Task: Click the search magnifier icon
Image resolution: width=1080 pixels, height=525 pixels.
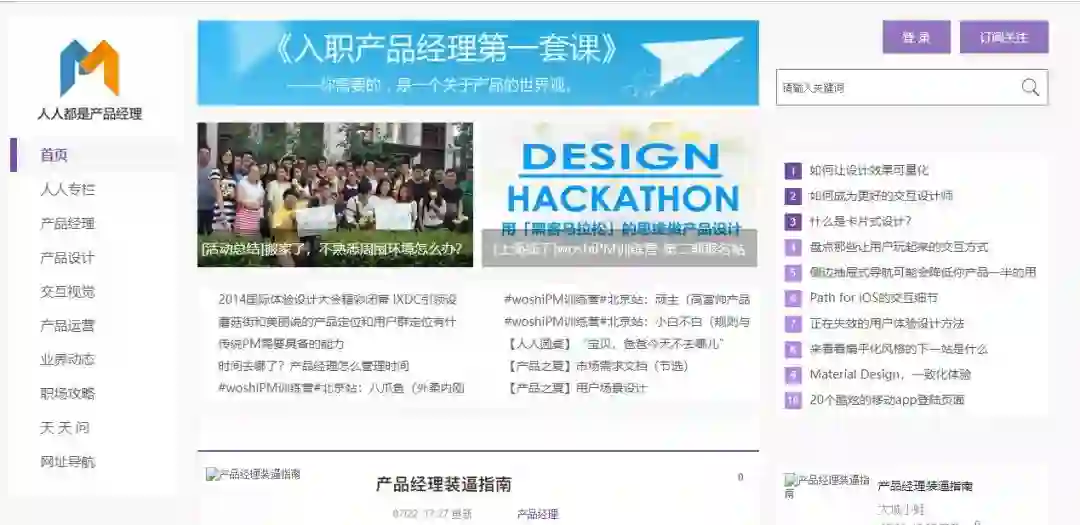Action: click(1030, 88)
